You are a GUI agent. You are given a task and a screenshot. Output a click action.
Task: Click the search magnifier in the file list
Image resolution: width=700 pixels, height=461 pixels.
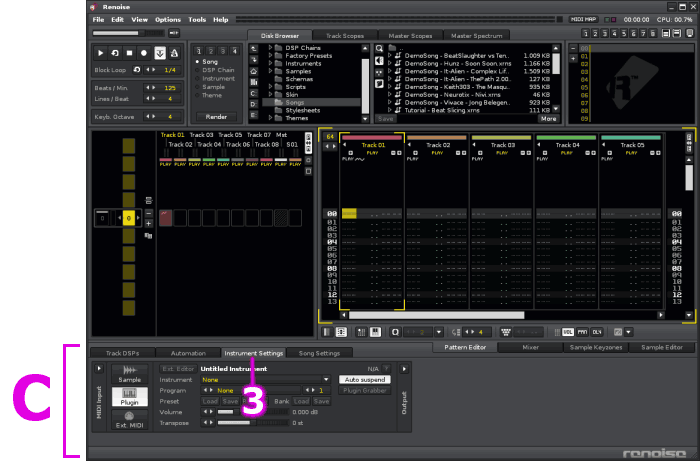coord(379,48)
